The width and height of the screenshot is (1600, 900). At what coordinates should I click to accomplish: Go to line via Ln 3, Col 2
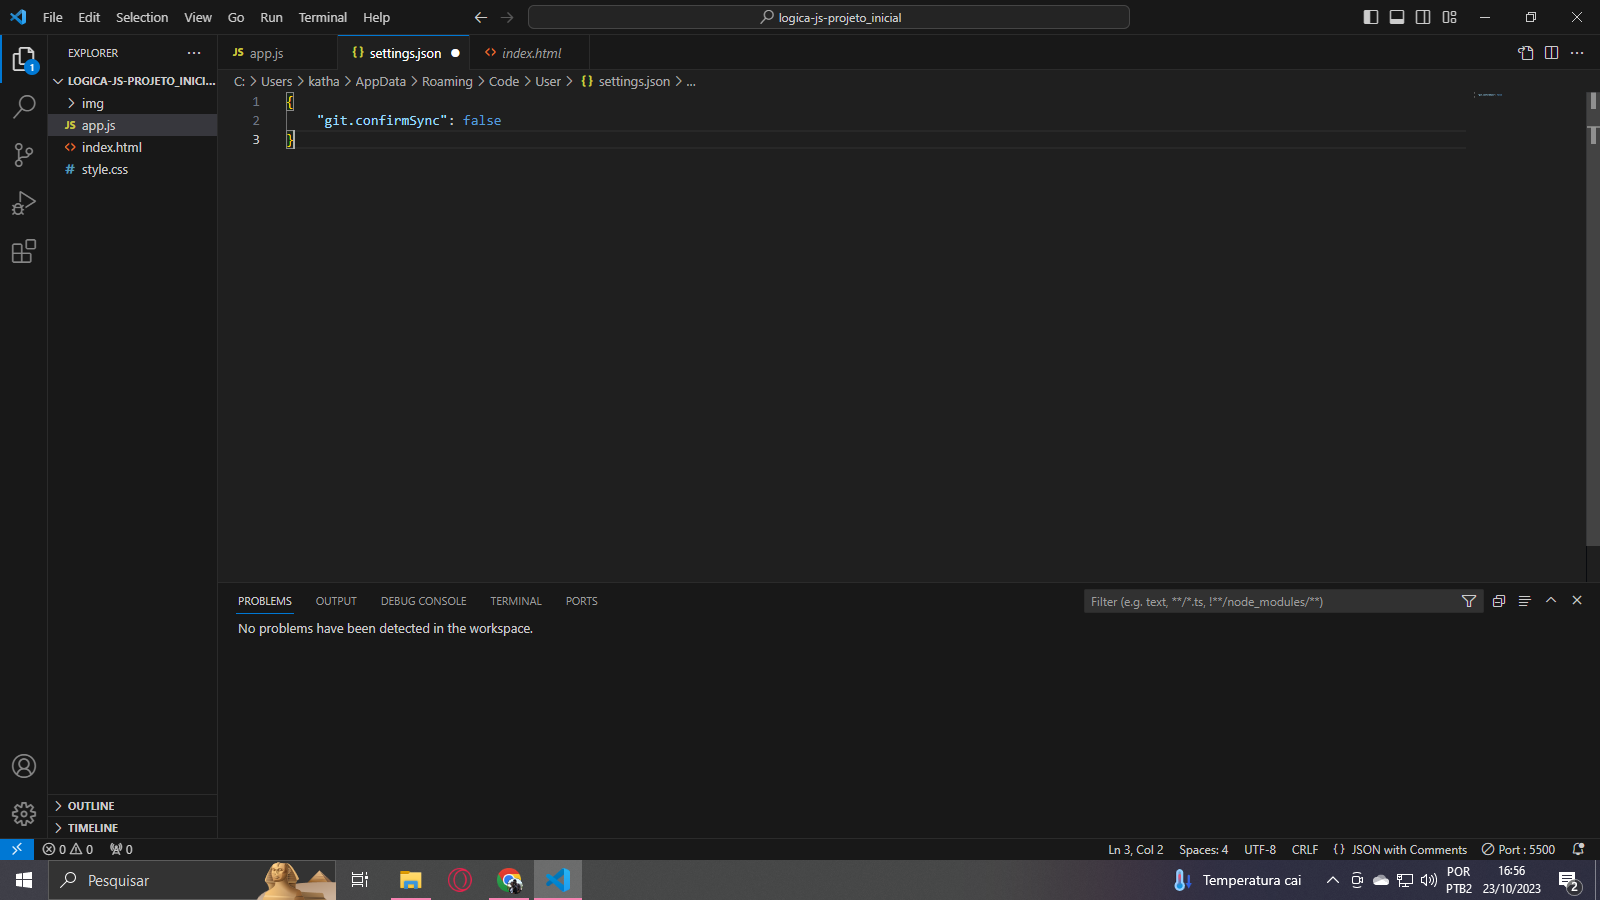(x=1135, y=849)
